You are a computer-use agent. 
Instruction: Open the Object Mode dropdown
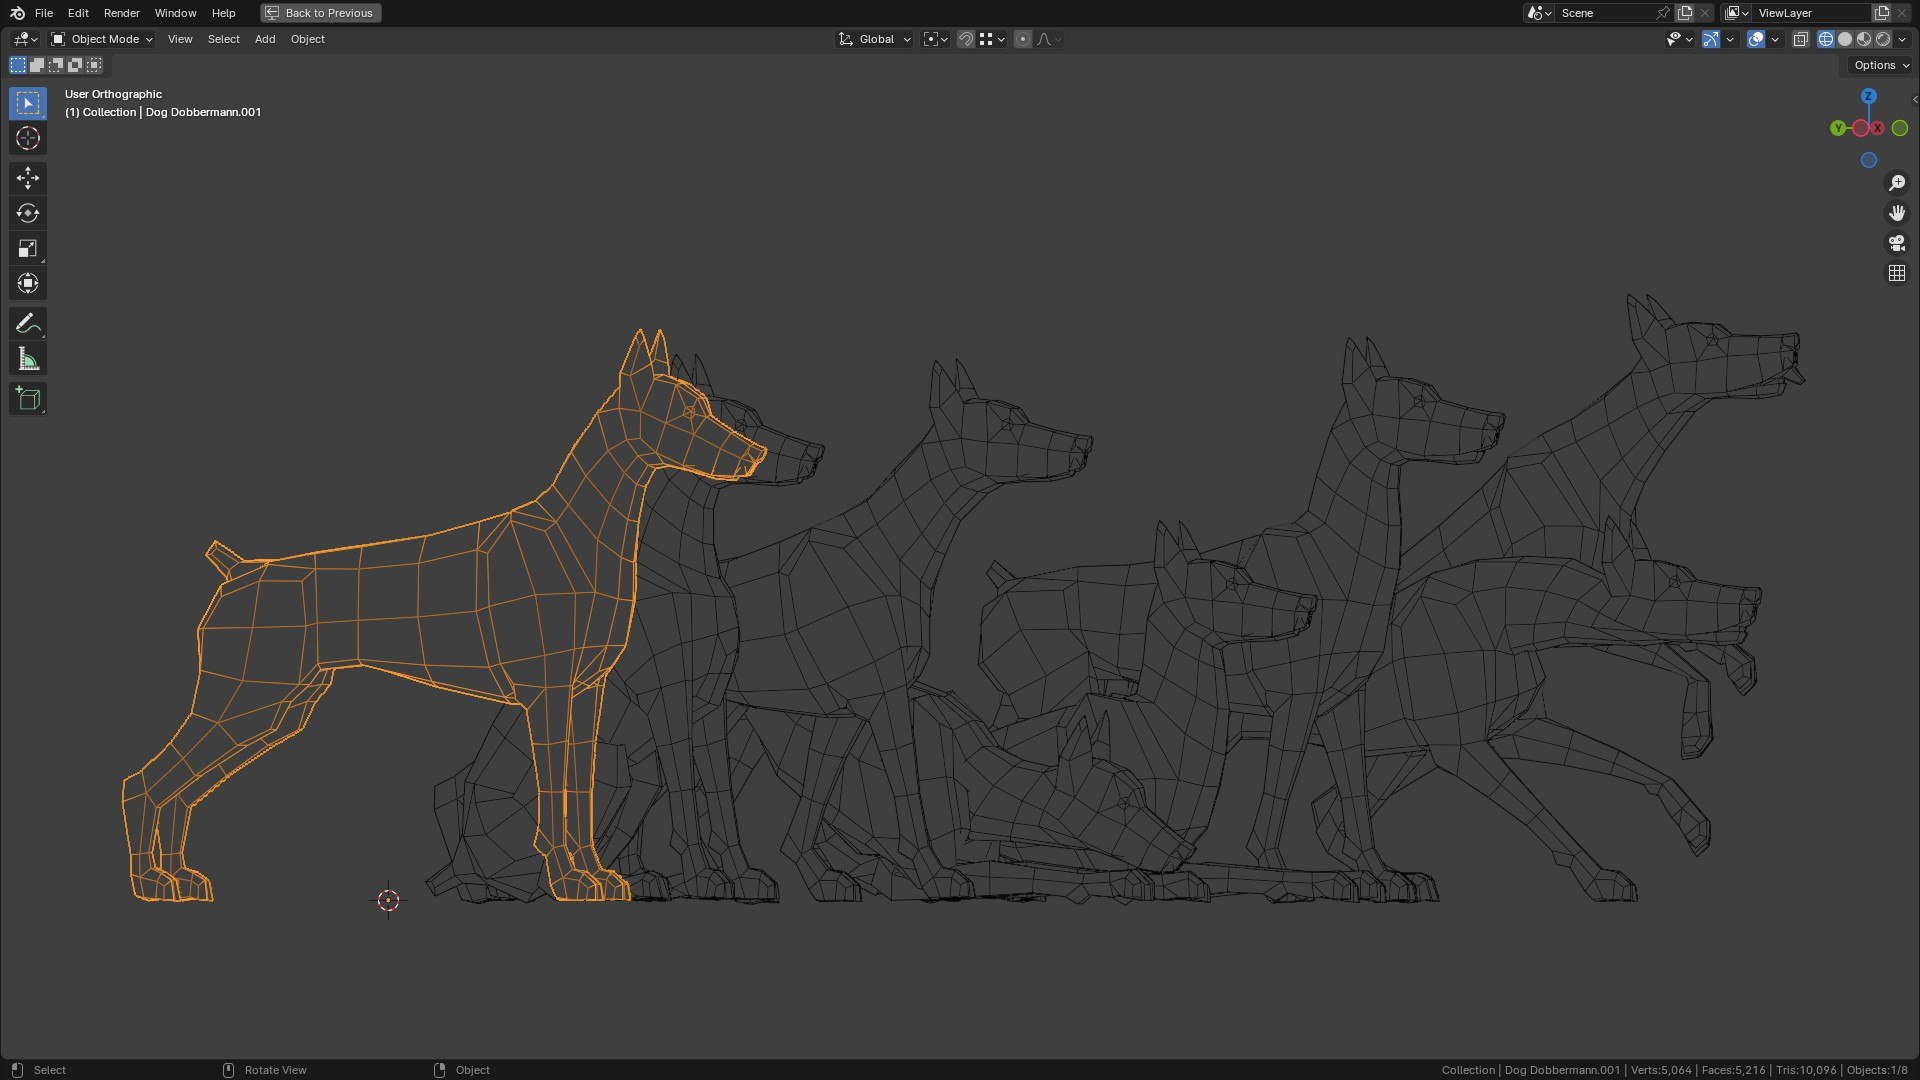coord(102,39)
